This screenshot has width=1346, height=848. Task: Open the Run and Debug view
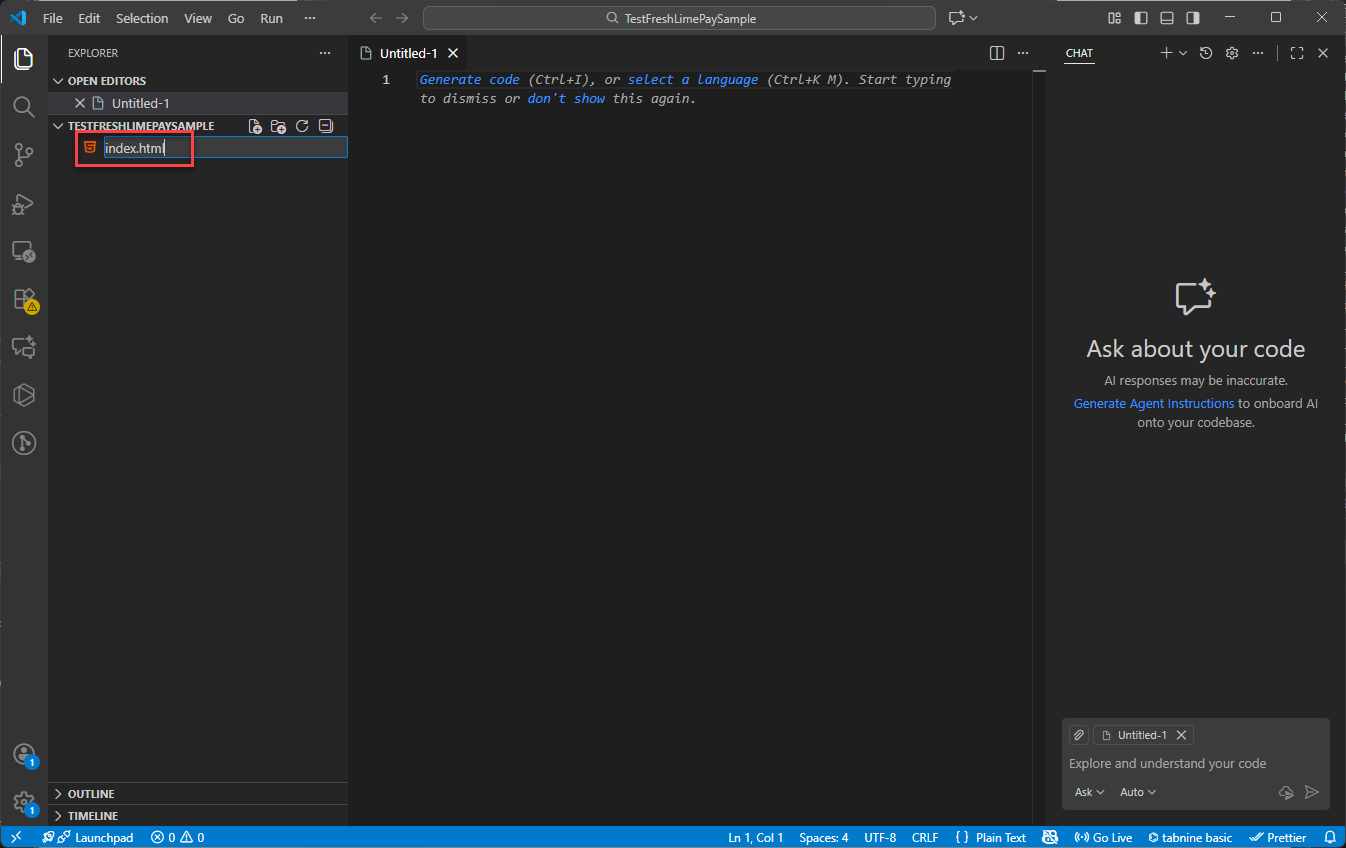[x=24, y=204]
